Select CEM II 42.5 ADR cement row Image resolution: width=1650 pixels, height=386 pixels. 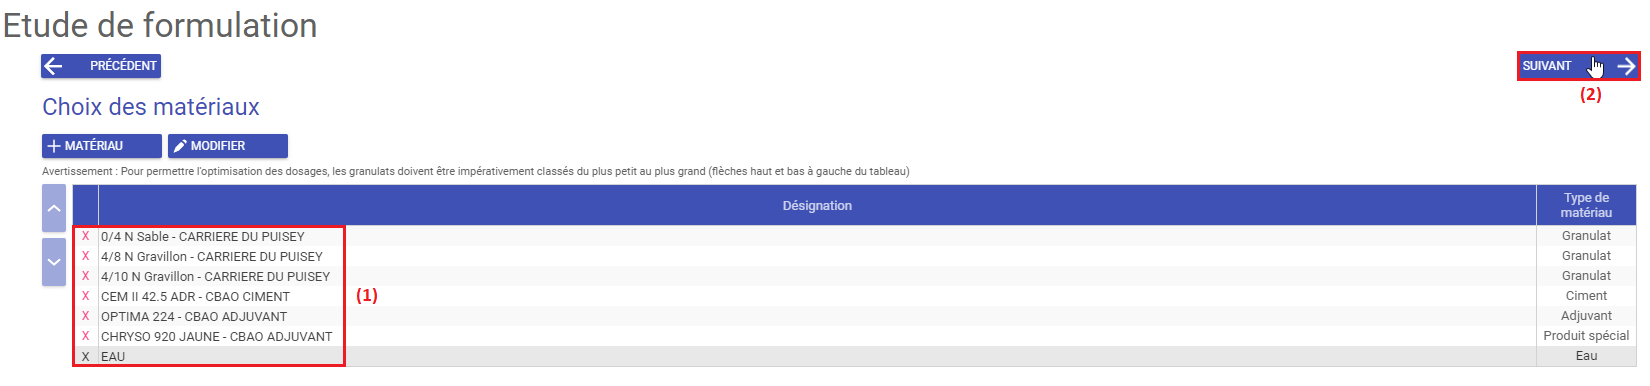click(854, 296)
